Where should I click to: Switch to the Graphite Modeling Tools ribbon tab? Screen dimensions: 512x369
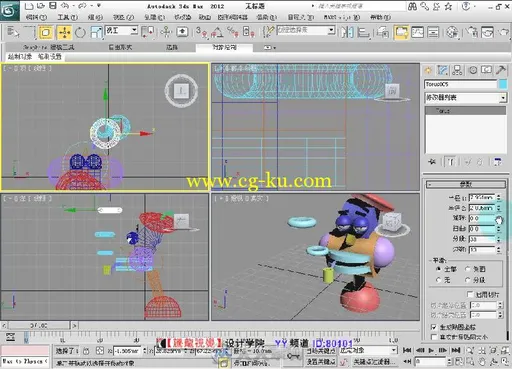(x=49, y=47)
